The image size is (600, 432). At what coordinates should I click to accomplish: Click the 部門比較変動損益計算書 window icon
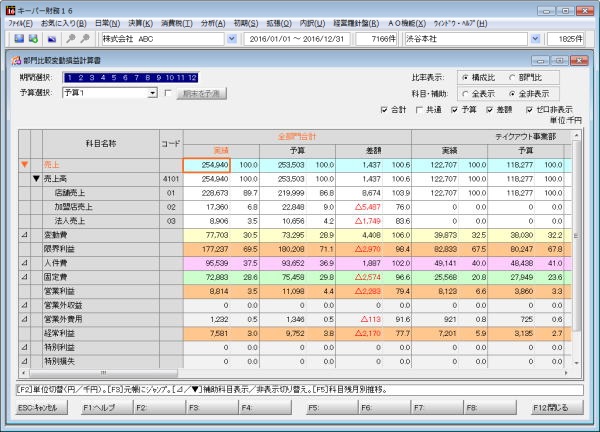[16, 60]
